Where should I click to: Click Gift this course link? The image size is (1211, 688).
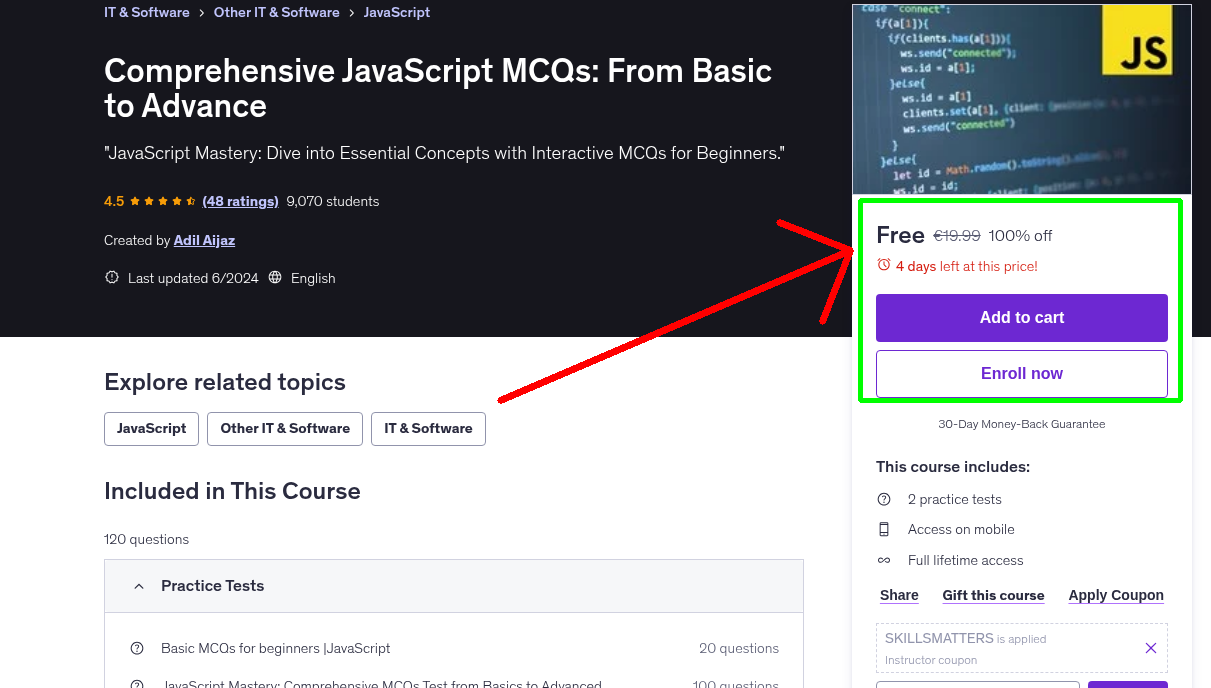tap(993, 595)
